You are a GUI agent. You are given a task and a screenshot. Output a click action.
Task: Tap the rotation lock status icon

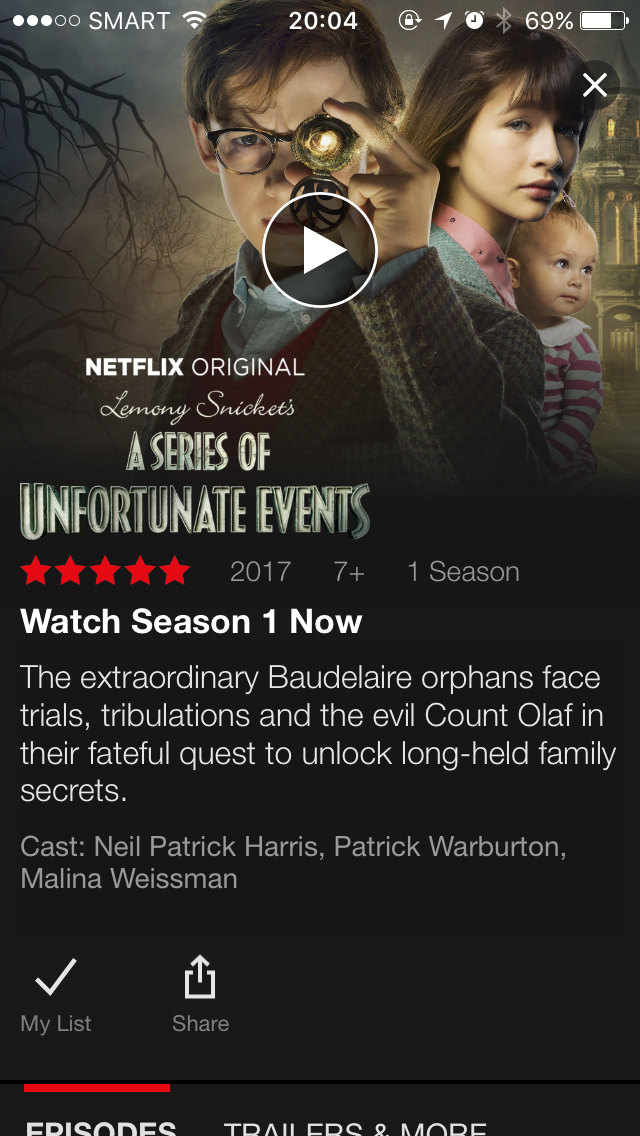[410, 20]
